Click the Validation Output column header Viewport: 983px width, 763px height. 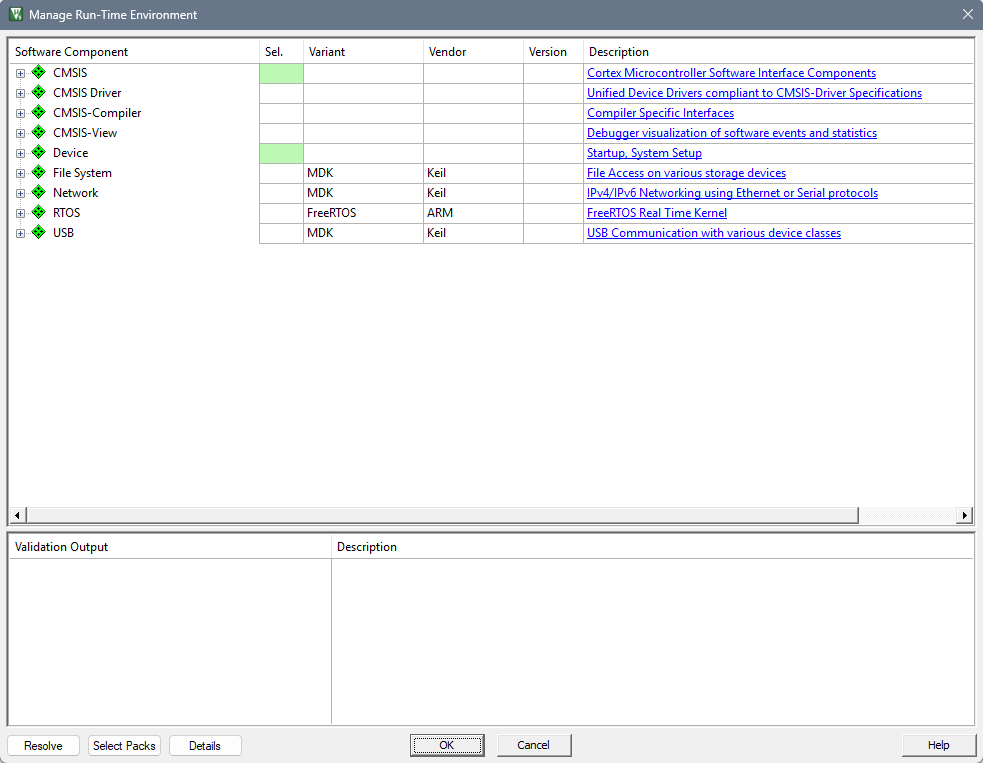(170, 547)
